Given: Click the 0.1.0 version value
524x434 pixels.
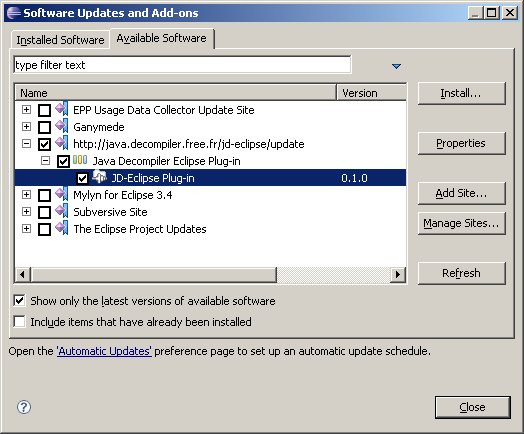Looking at the screenshot, I should (354, 178).
